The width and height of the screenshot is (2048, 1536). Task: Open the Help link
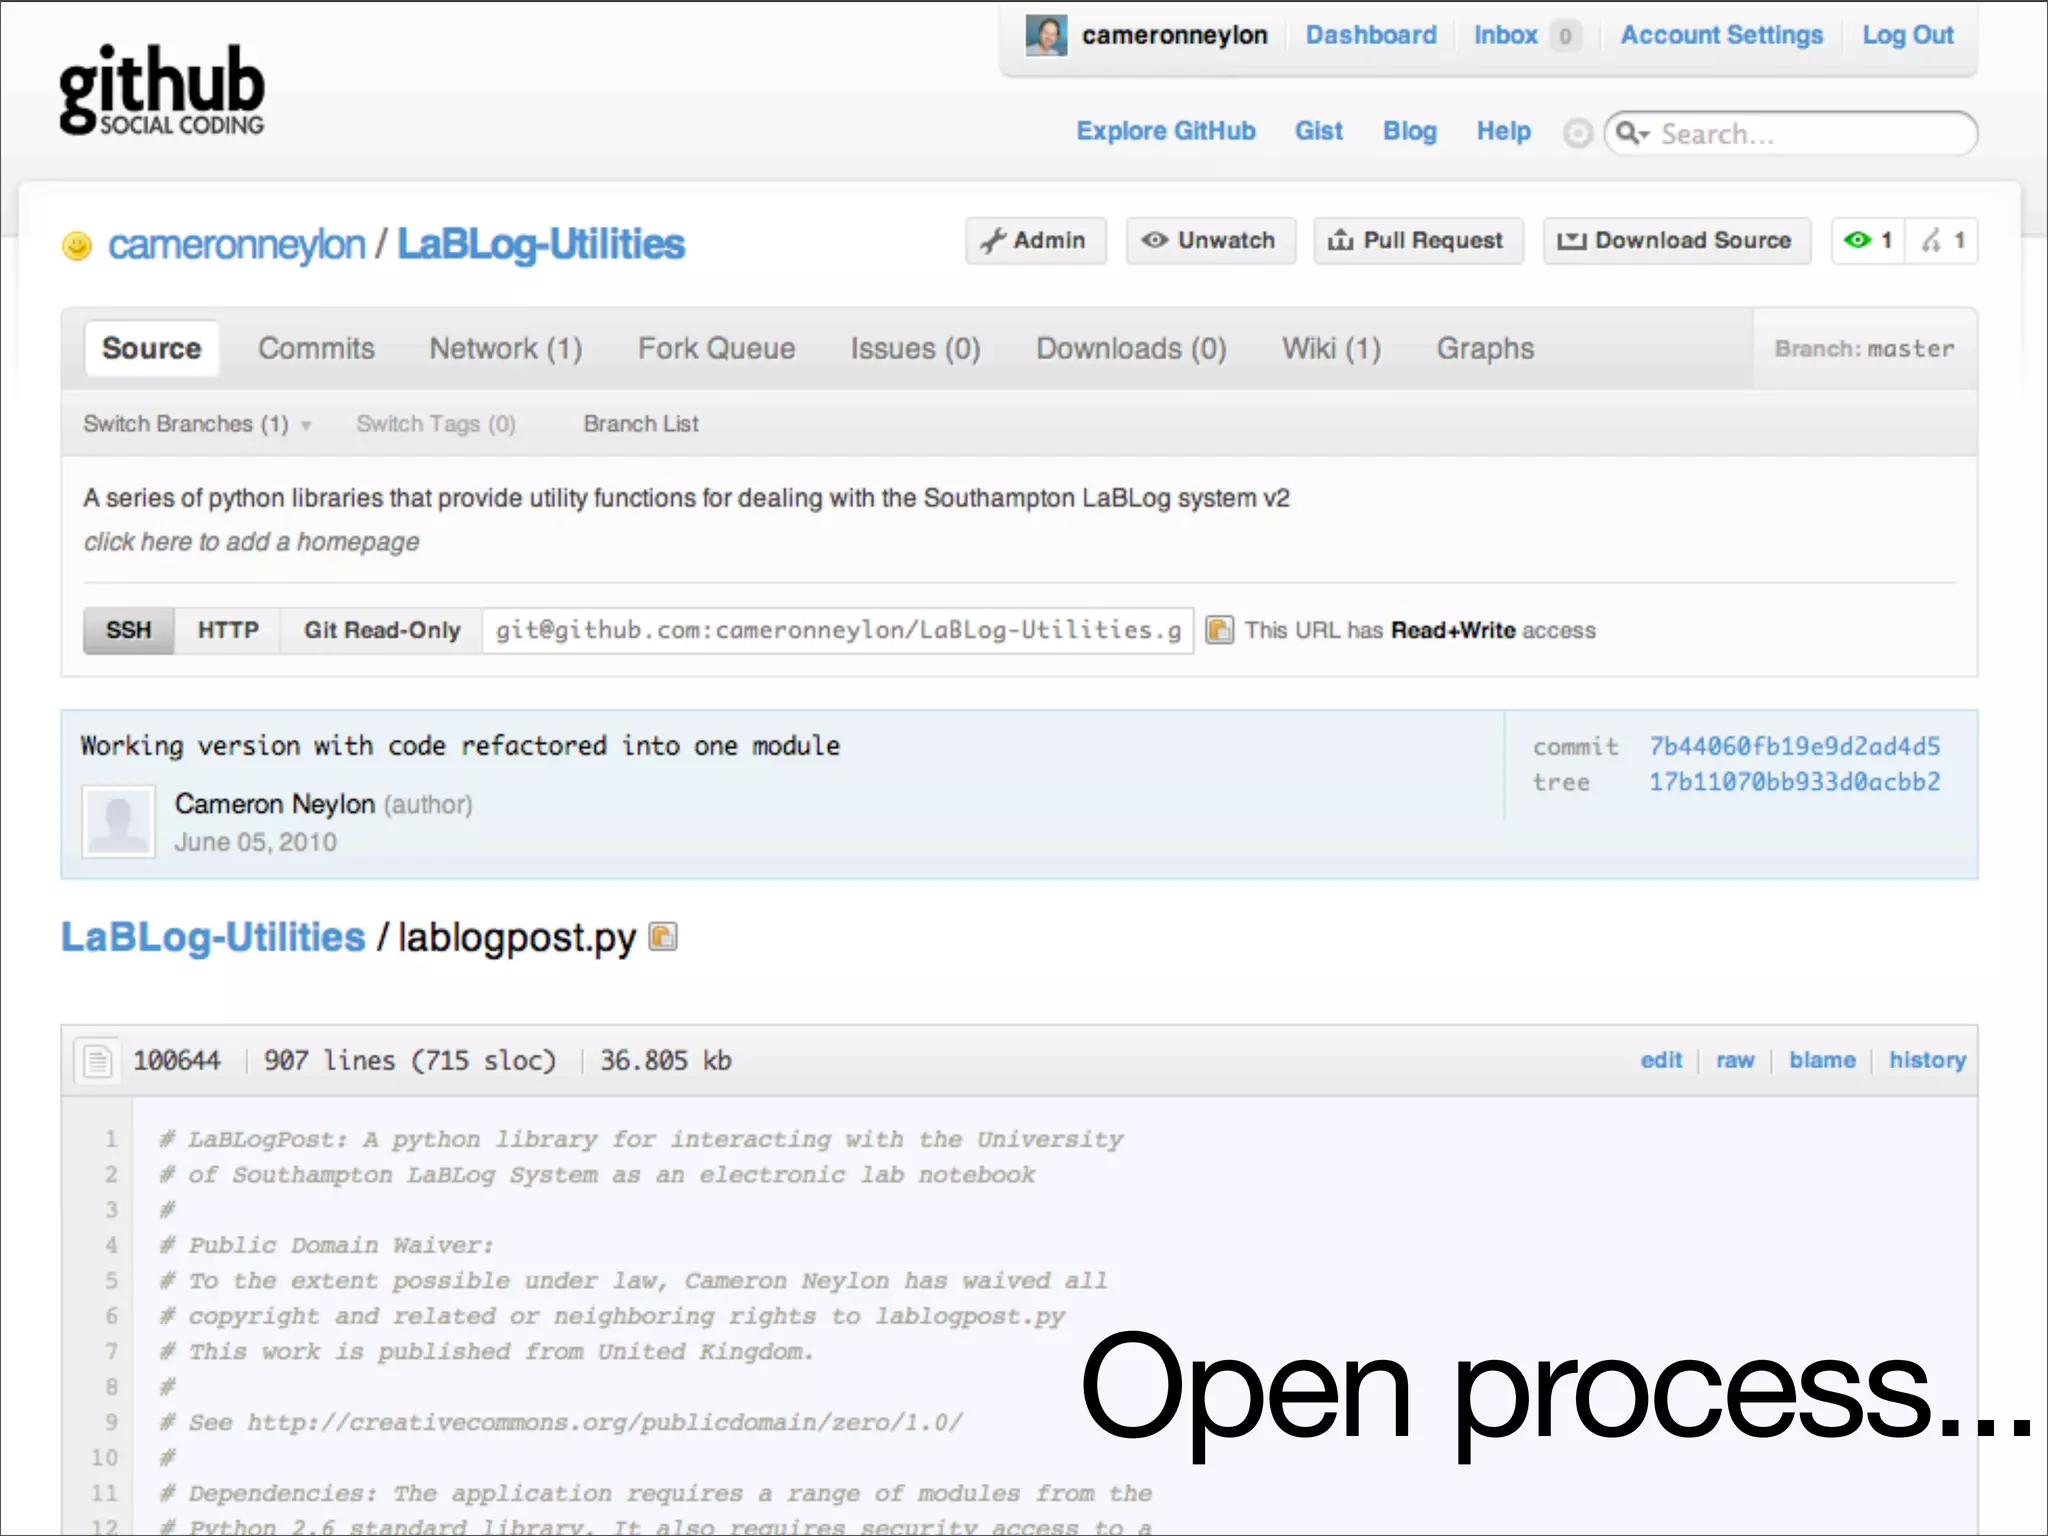click(x=1504, y=132)
